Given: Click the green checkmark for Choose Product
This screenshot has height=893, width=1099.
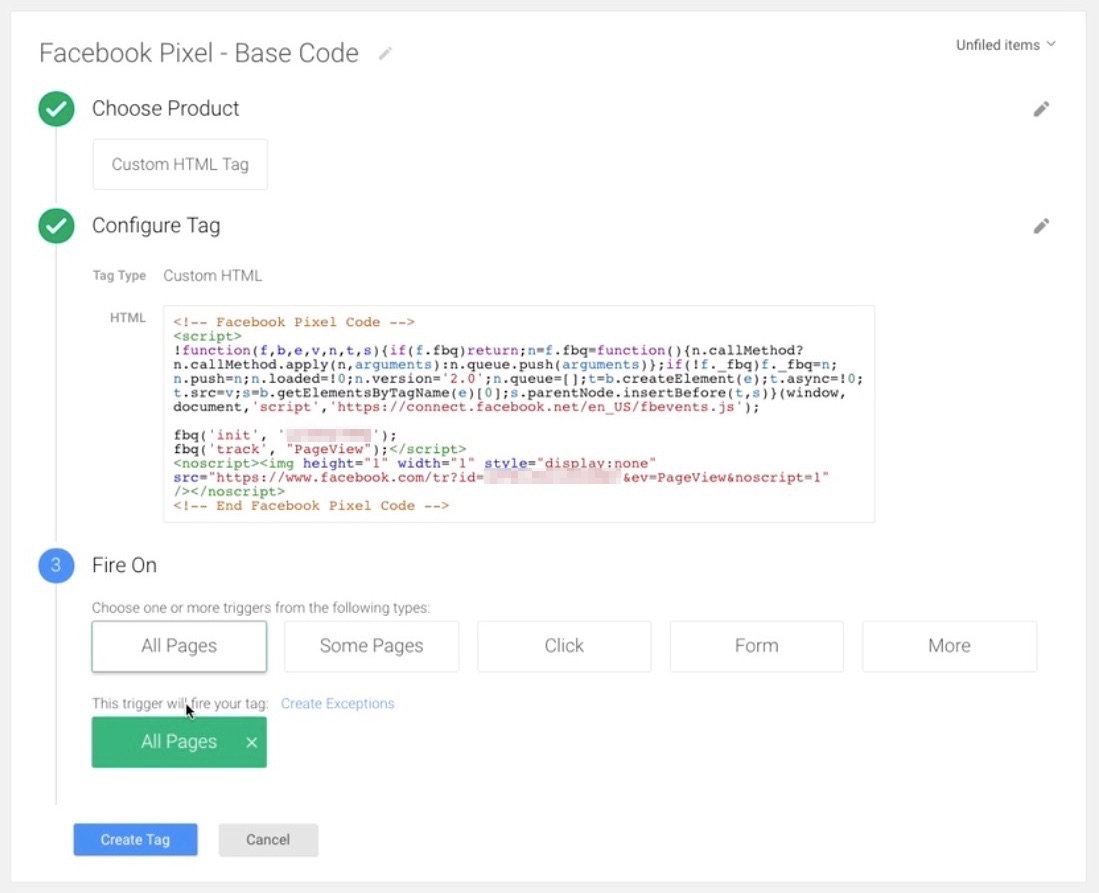Looking at the screenshot, I should pos(56,108).
